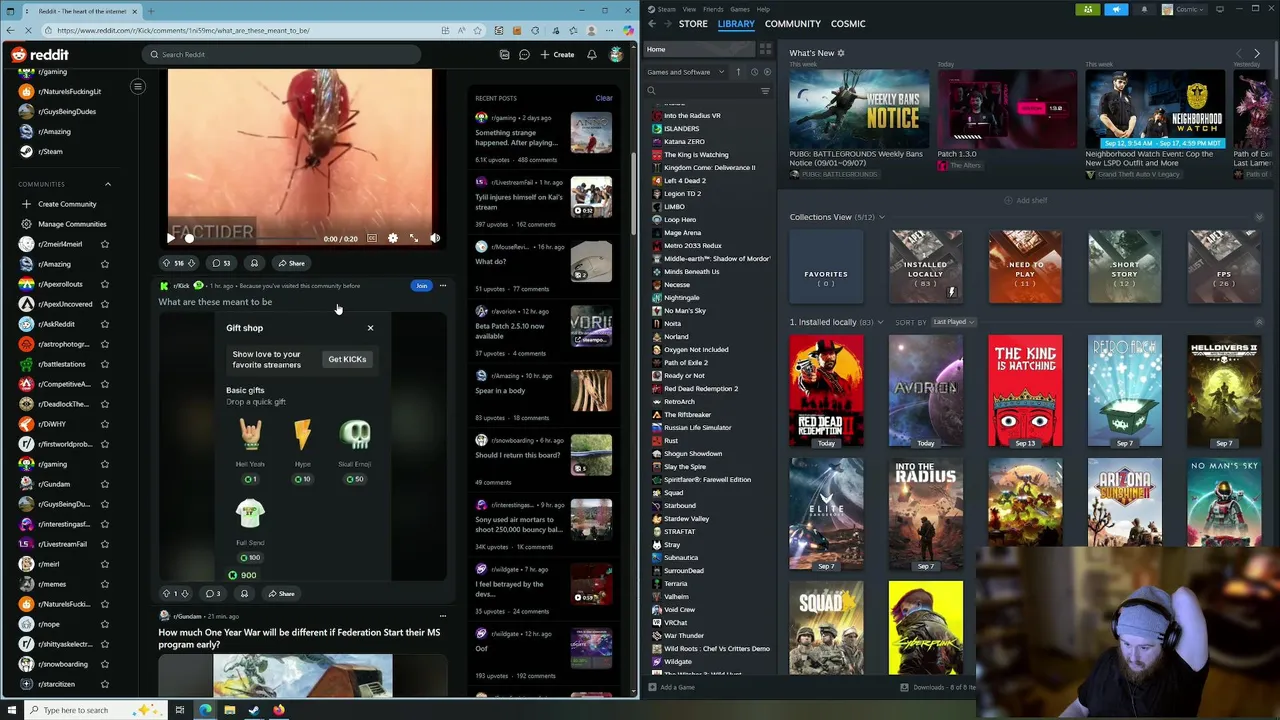Favorite r/AskReddit with the star
This screenshot has width=1280, height=720.
pos(105,324)
